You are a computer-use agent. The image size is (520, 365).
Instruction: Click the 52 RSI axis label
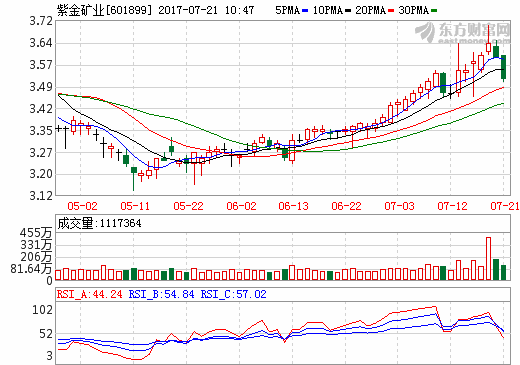tap(46, 334)
